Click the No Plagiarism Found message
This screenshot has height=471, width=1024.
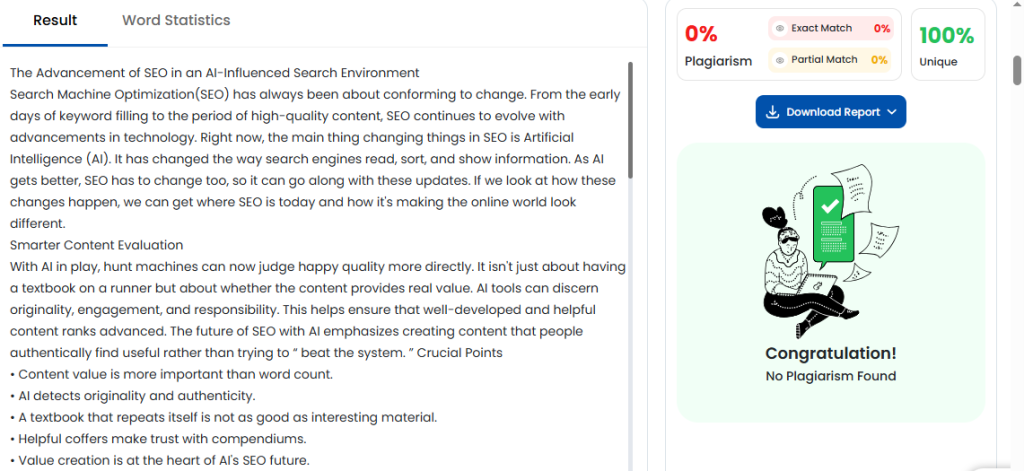coord(830,376)
